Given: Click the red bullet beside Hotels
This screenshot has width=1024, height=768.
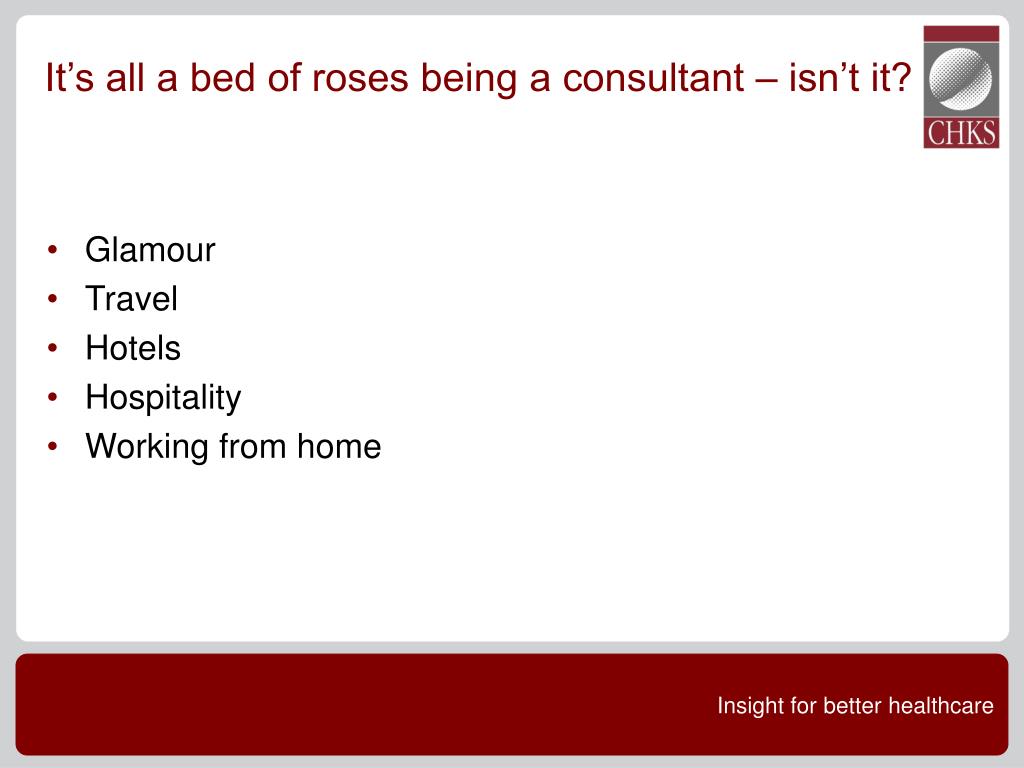Looking at the screenshot, I should point(53,347).
